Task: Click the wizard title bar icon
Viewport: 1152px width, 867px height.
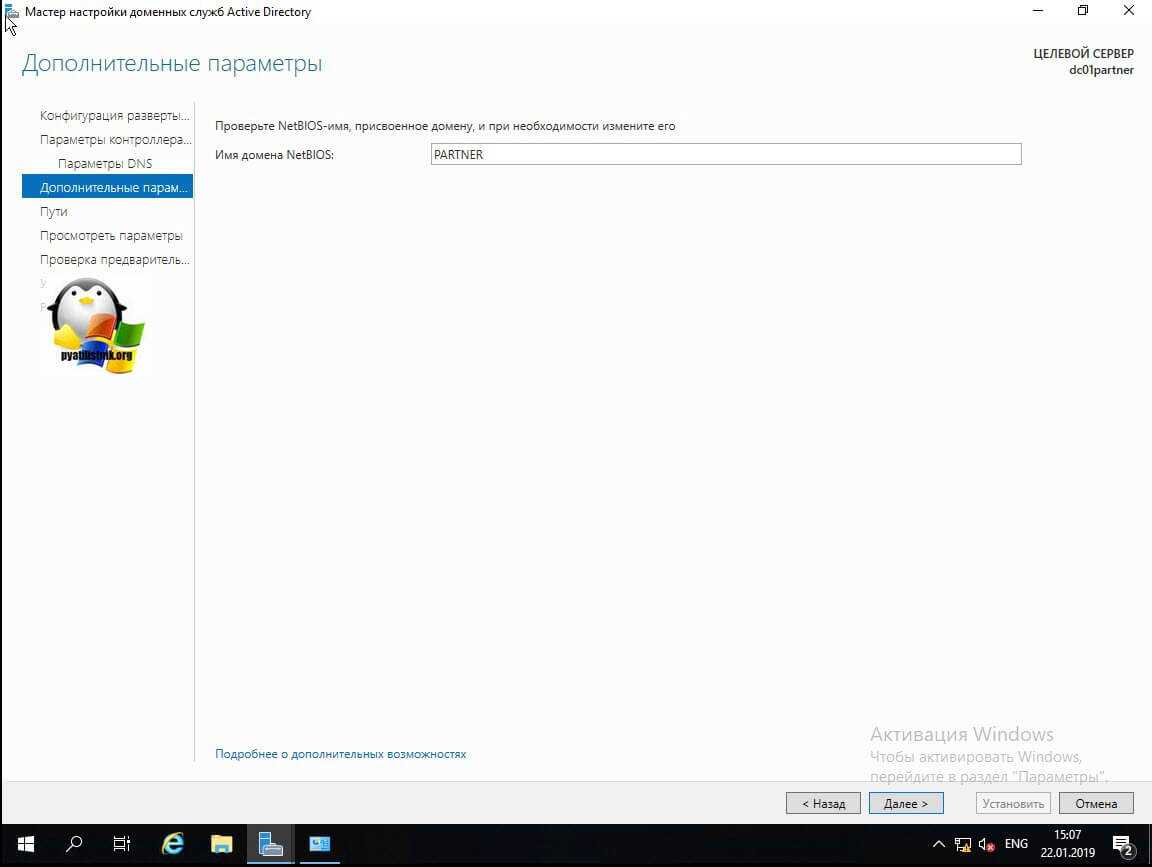Action: pos(12,12)
